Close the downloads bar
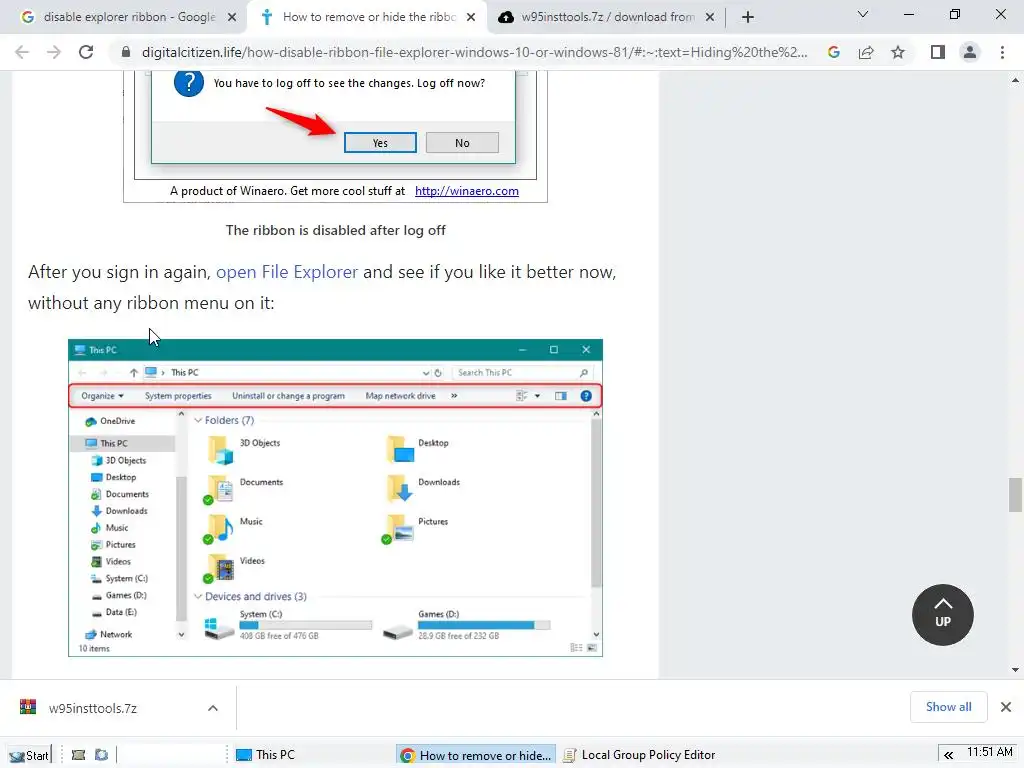 [1006, 707]
